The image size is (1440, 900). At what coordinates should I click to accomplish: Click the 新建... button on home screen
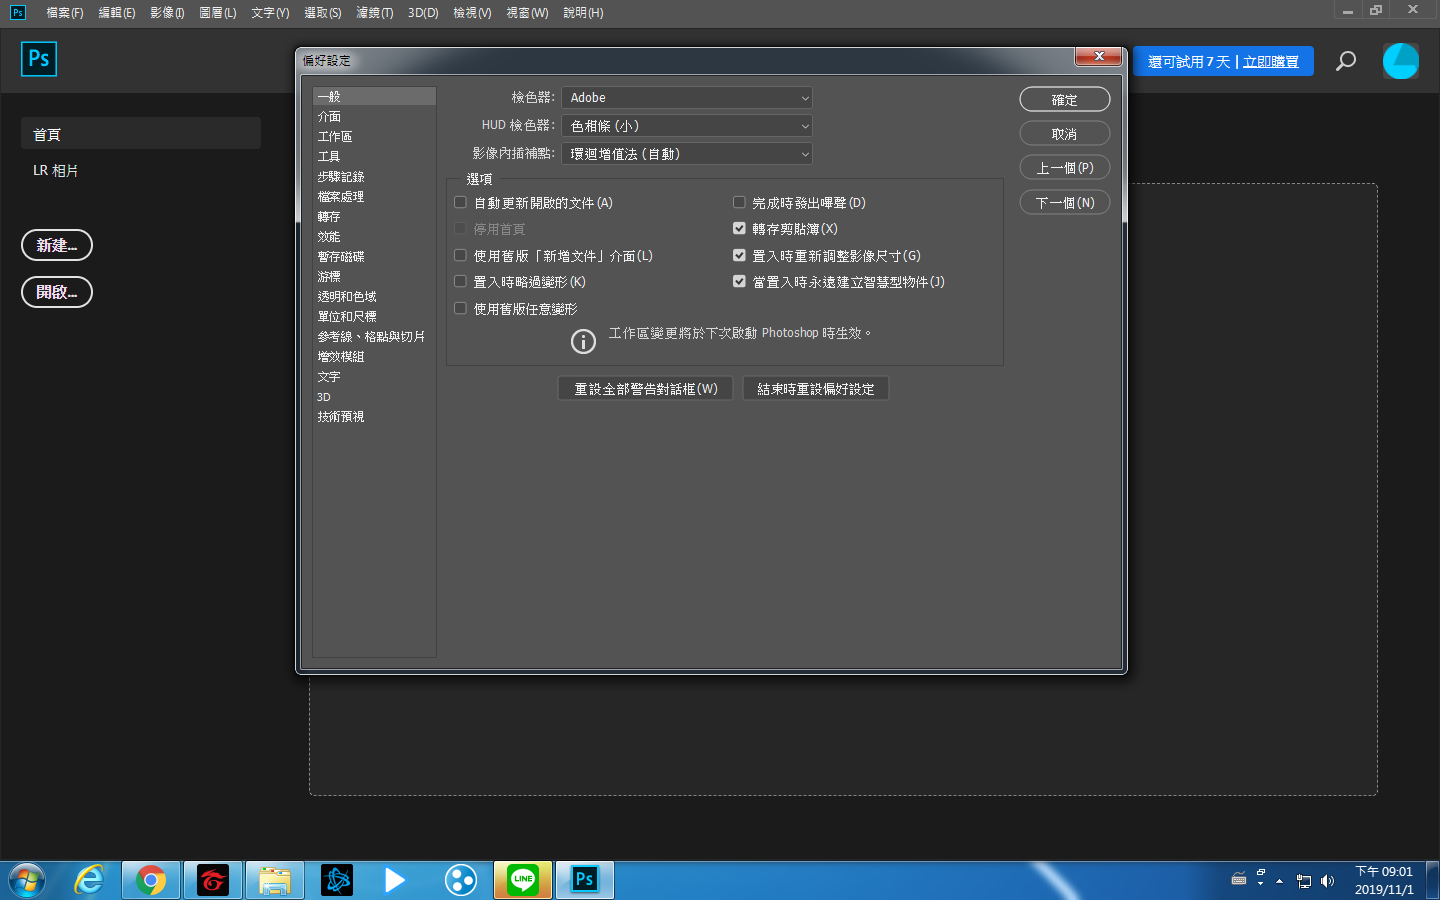click(57, 245)
